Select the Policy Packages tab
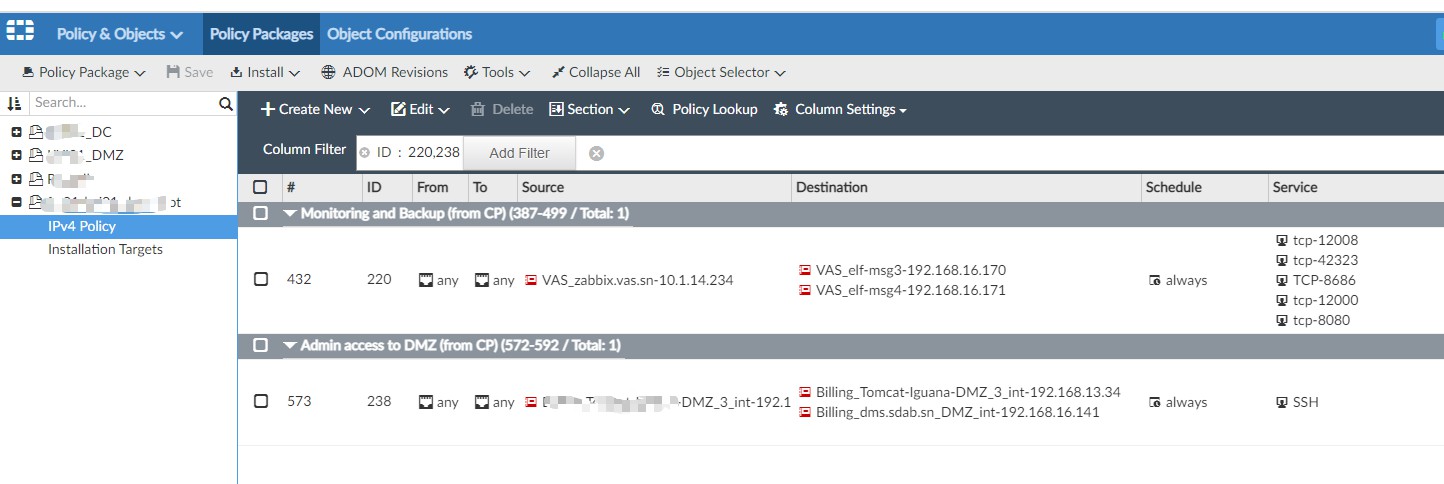The height and width of the screenshot is (484, 1444). coord(261,34)
